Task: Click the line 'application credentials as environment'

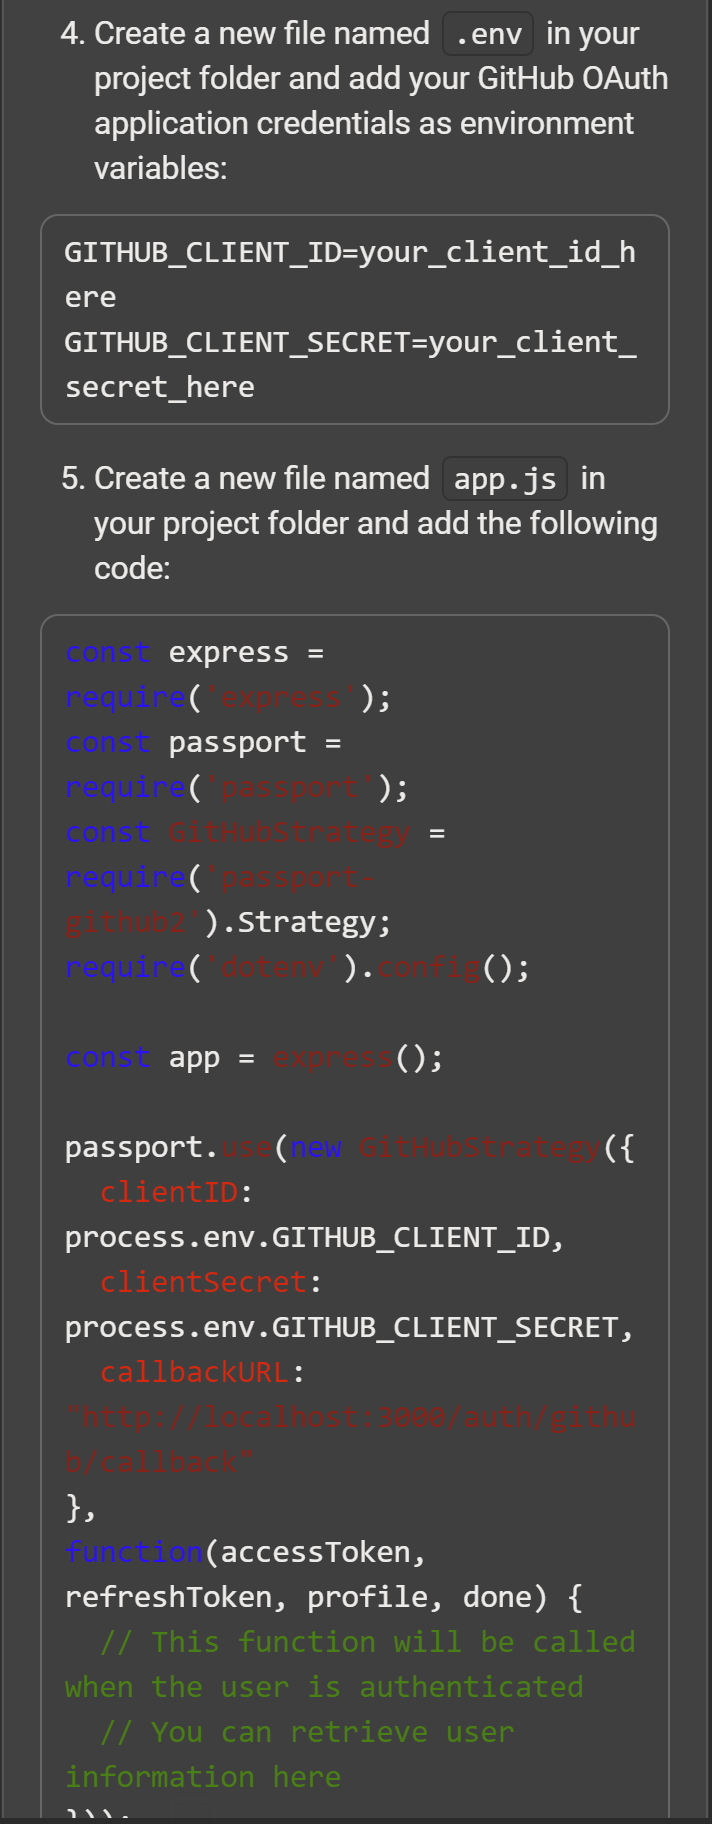Action: [x=364, y=123]
